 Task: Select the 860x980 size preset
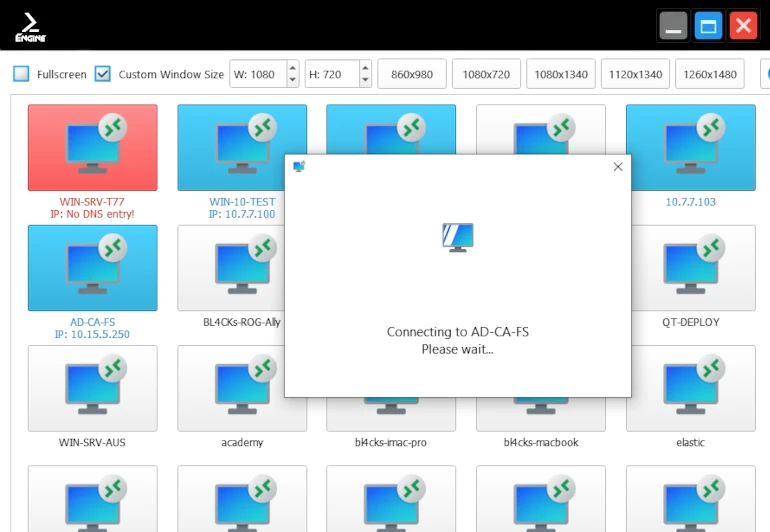(x=412, y=74)
